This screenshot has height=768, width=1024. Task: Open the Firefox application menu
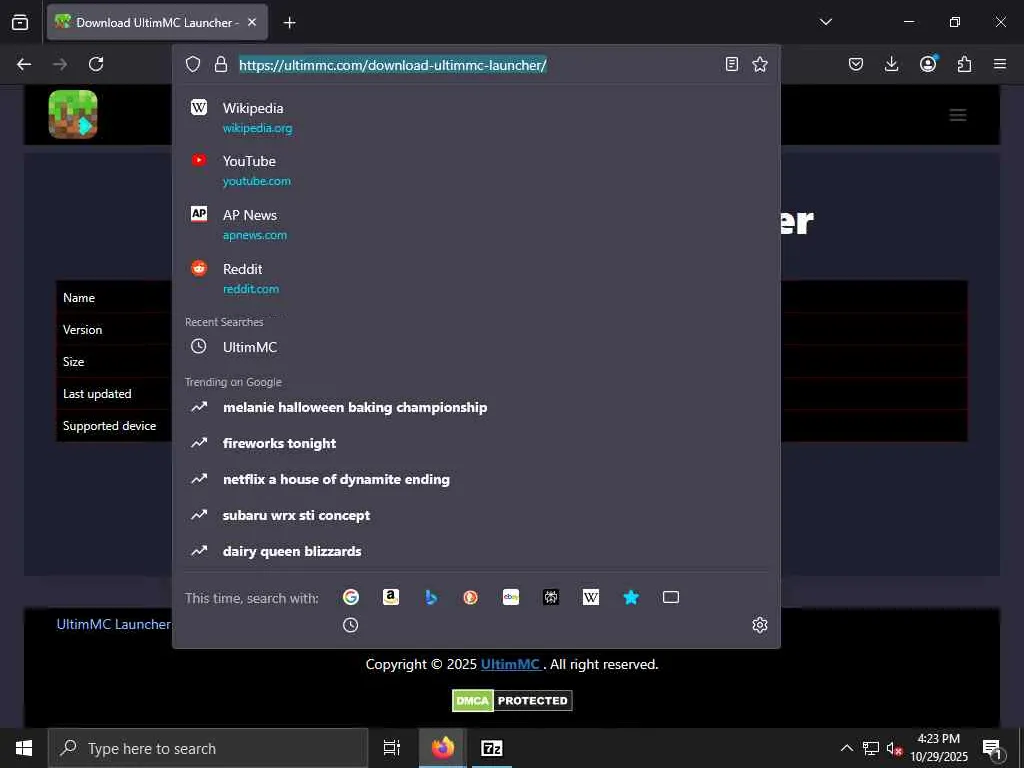click(x=1000, y=64)
